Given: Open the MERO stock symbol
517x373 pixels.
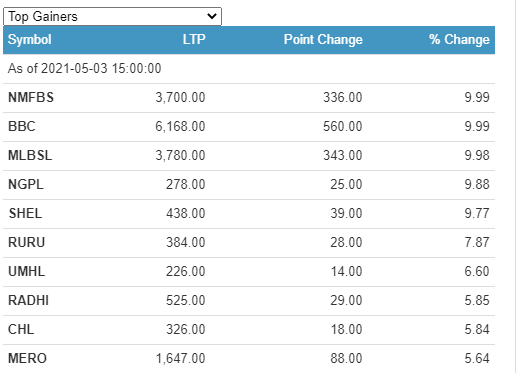Looking at the screenshot, I should click(x=27, y=359).
